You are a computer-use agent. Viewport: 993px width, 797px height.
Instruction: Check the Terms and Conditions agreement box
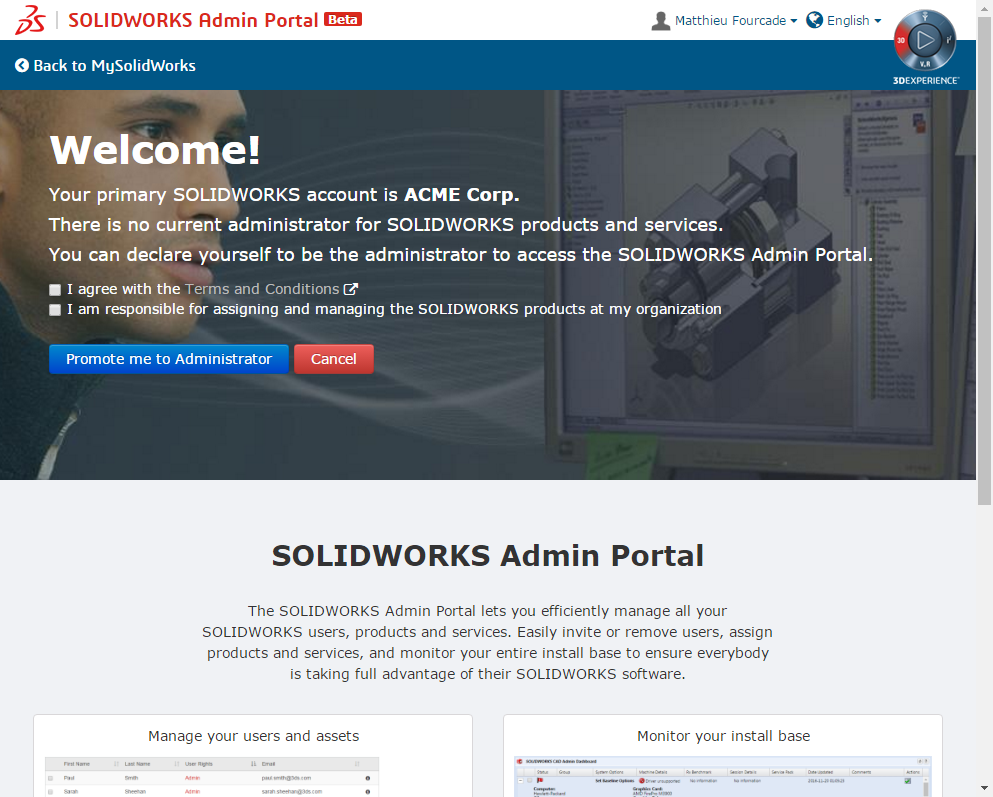pos(55,290)
